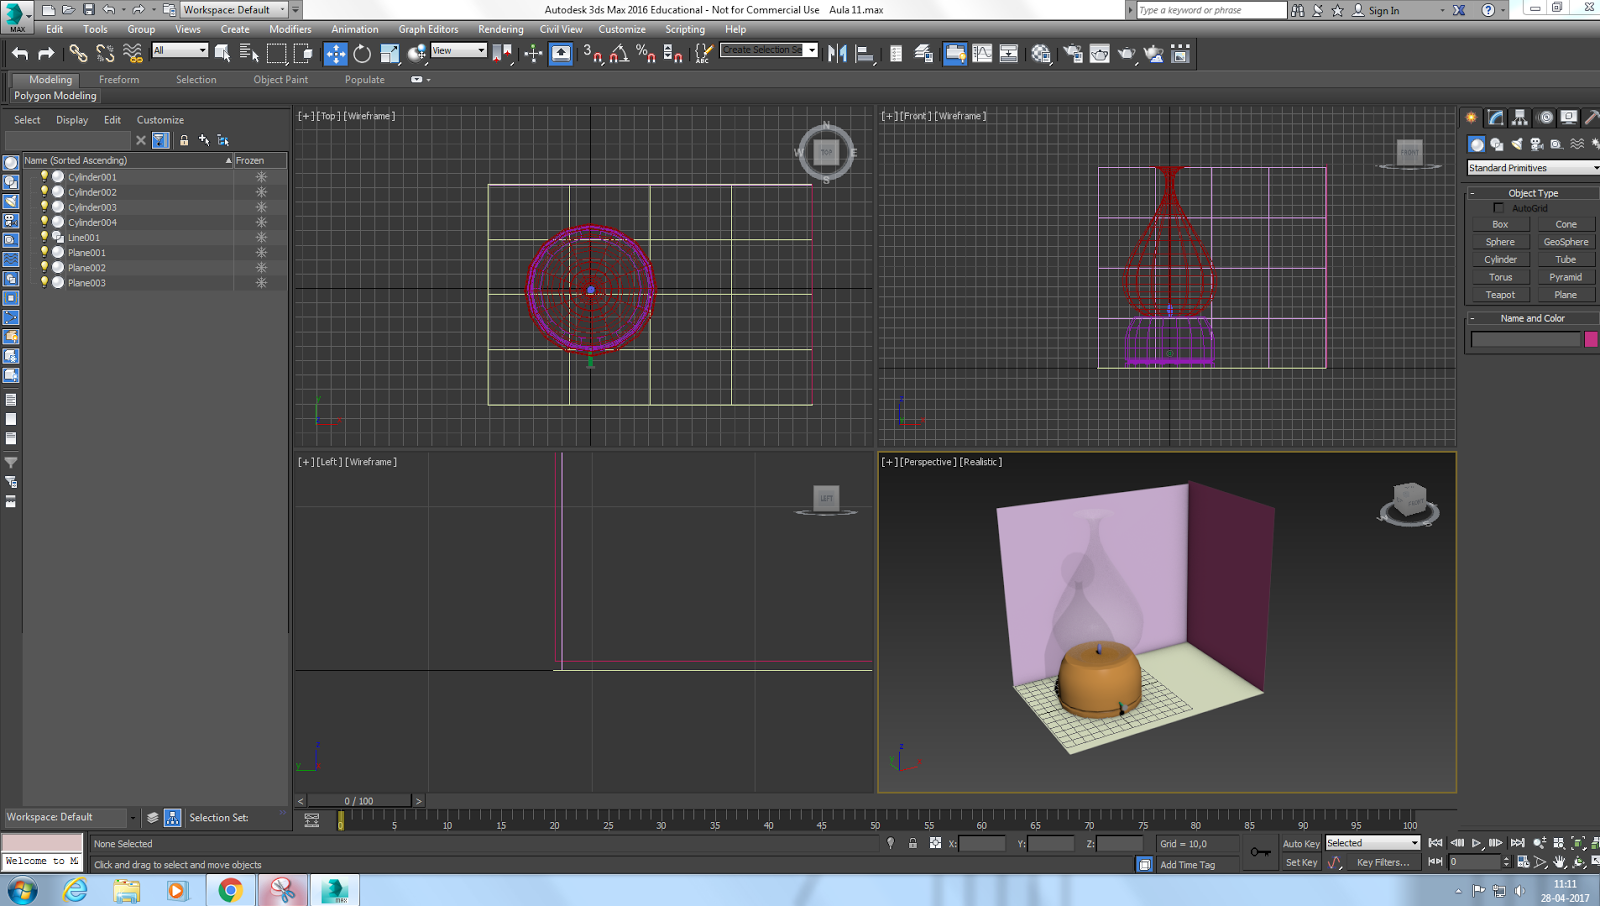Open the reference coordinate system View dropdown
The height and width of the screenshot is (906, 1600).
(x=459, y=51)
